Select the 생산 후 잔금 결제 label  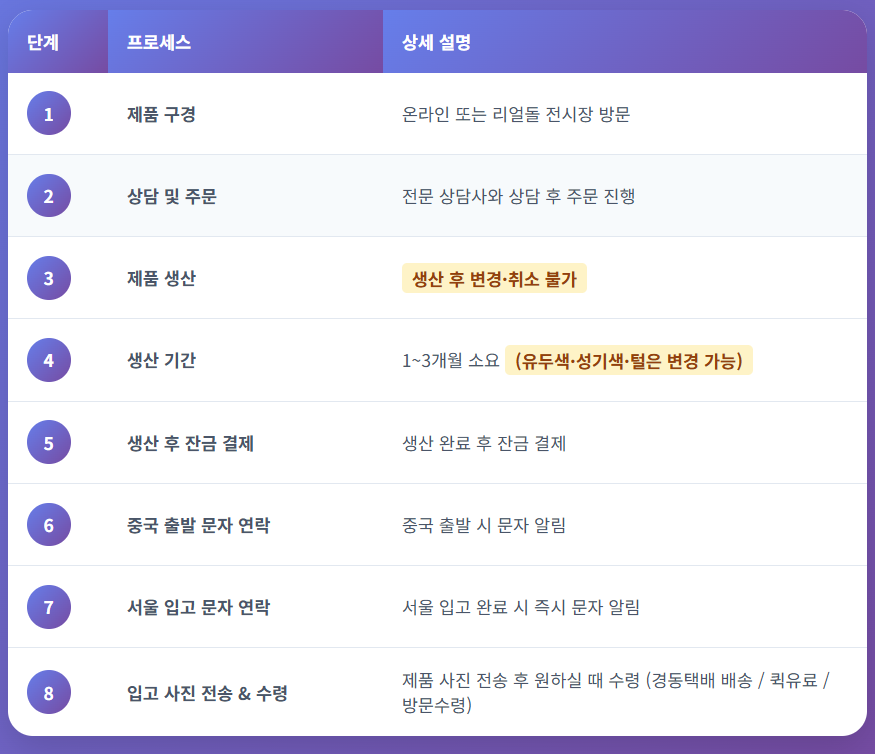tap(190, 443)
